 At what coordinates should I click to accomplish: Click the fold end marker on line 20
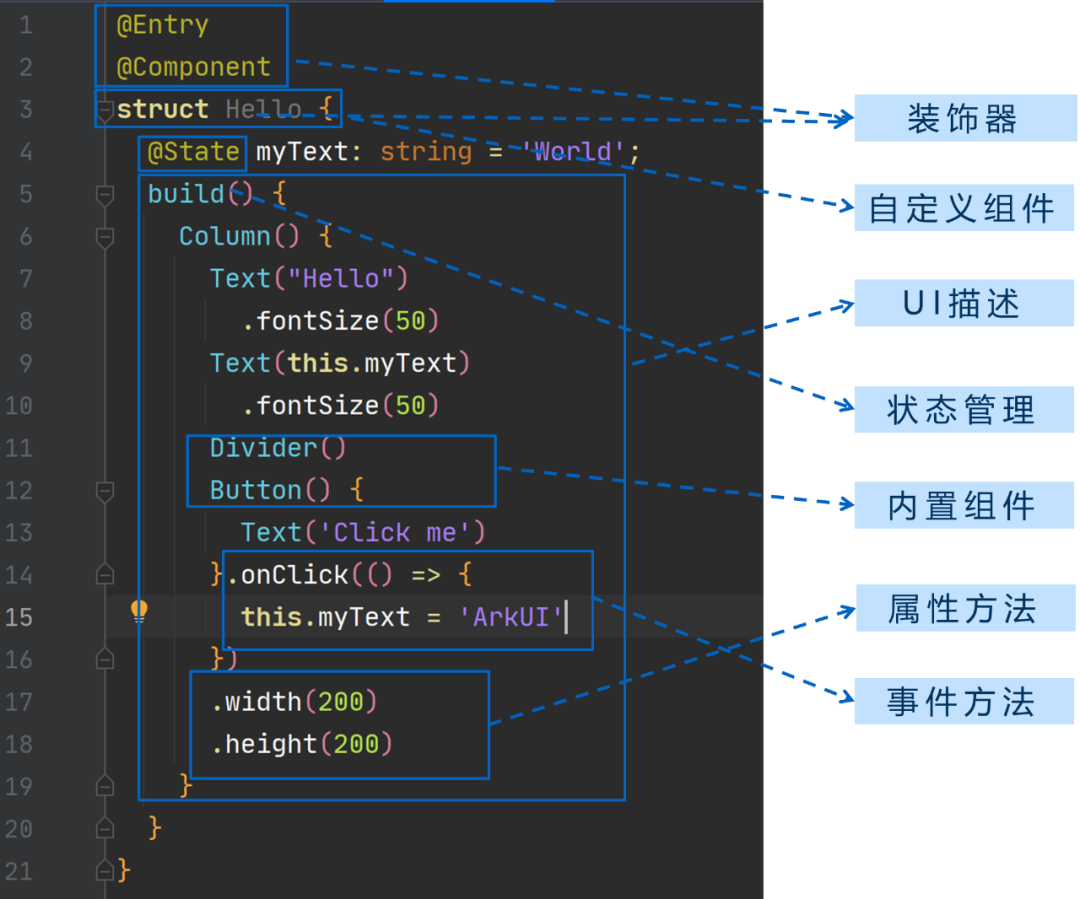pyautogui.click(x=105, y=827)
